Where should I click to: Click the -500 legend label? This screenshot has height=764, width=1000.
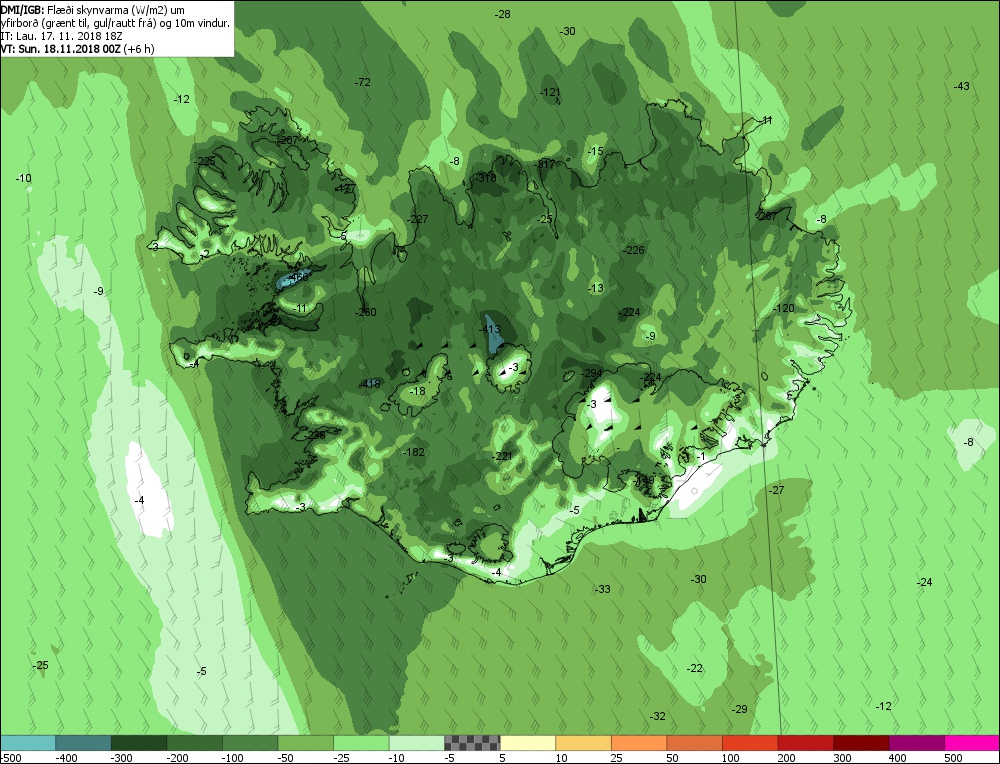pos(11,758)
